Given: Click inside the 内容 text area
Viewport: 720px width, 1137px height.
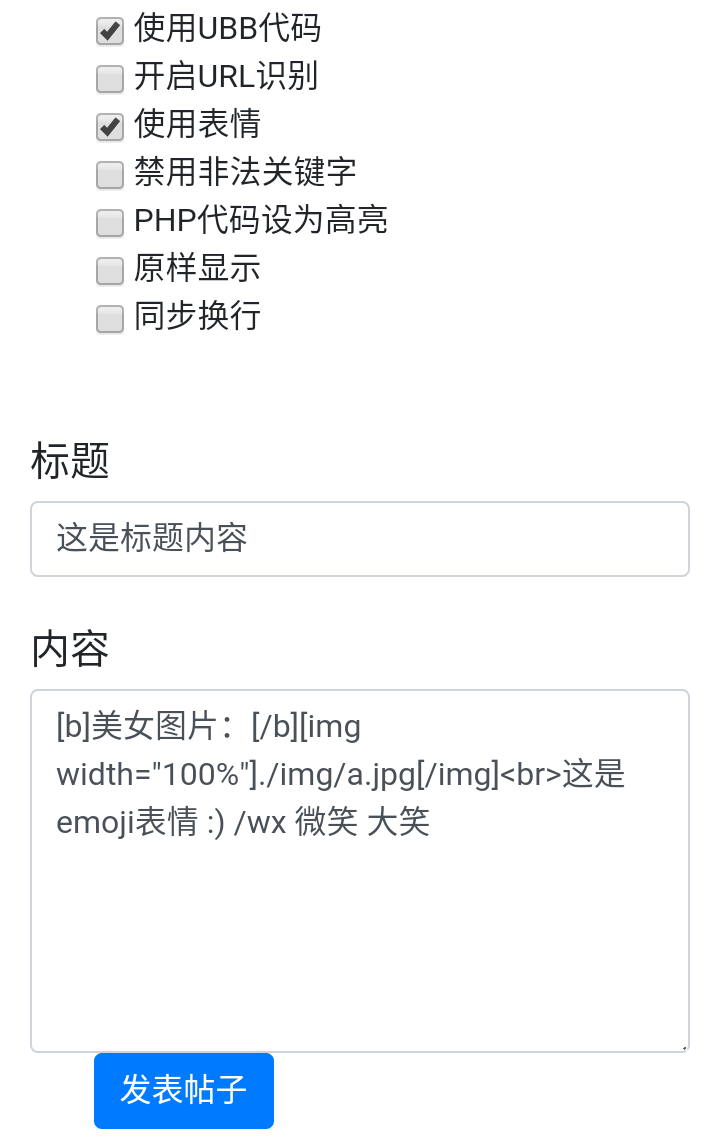Looking at the screenshot, I should (x=360, y=871).
